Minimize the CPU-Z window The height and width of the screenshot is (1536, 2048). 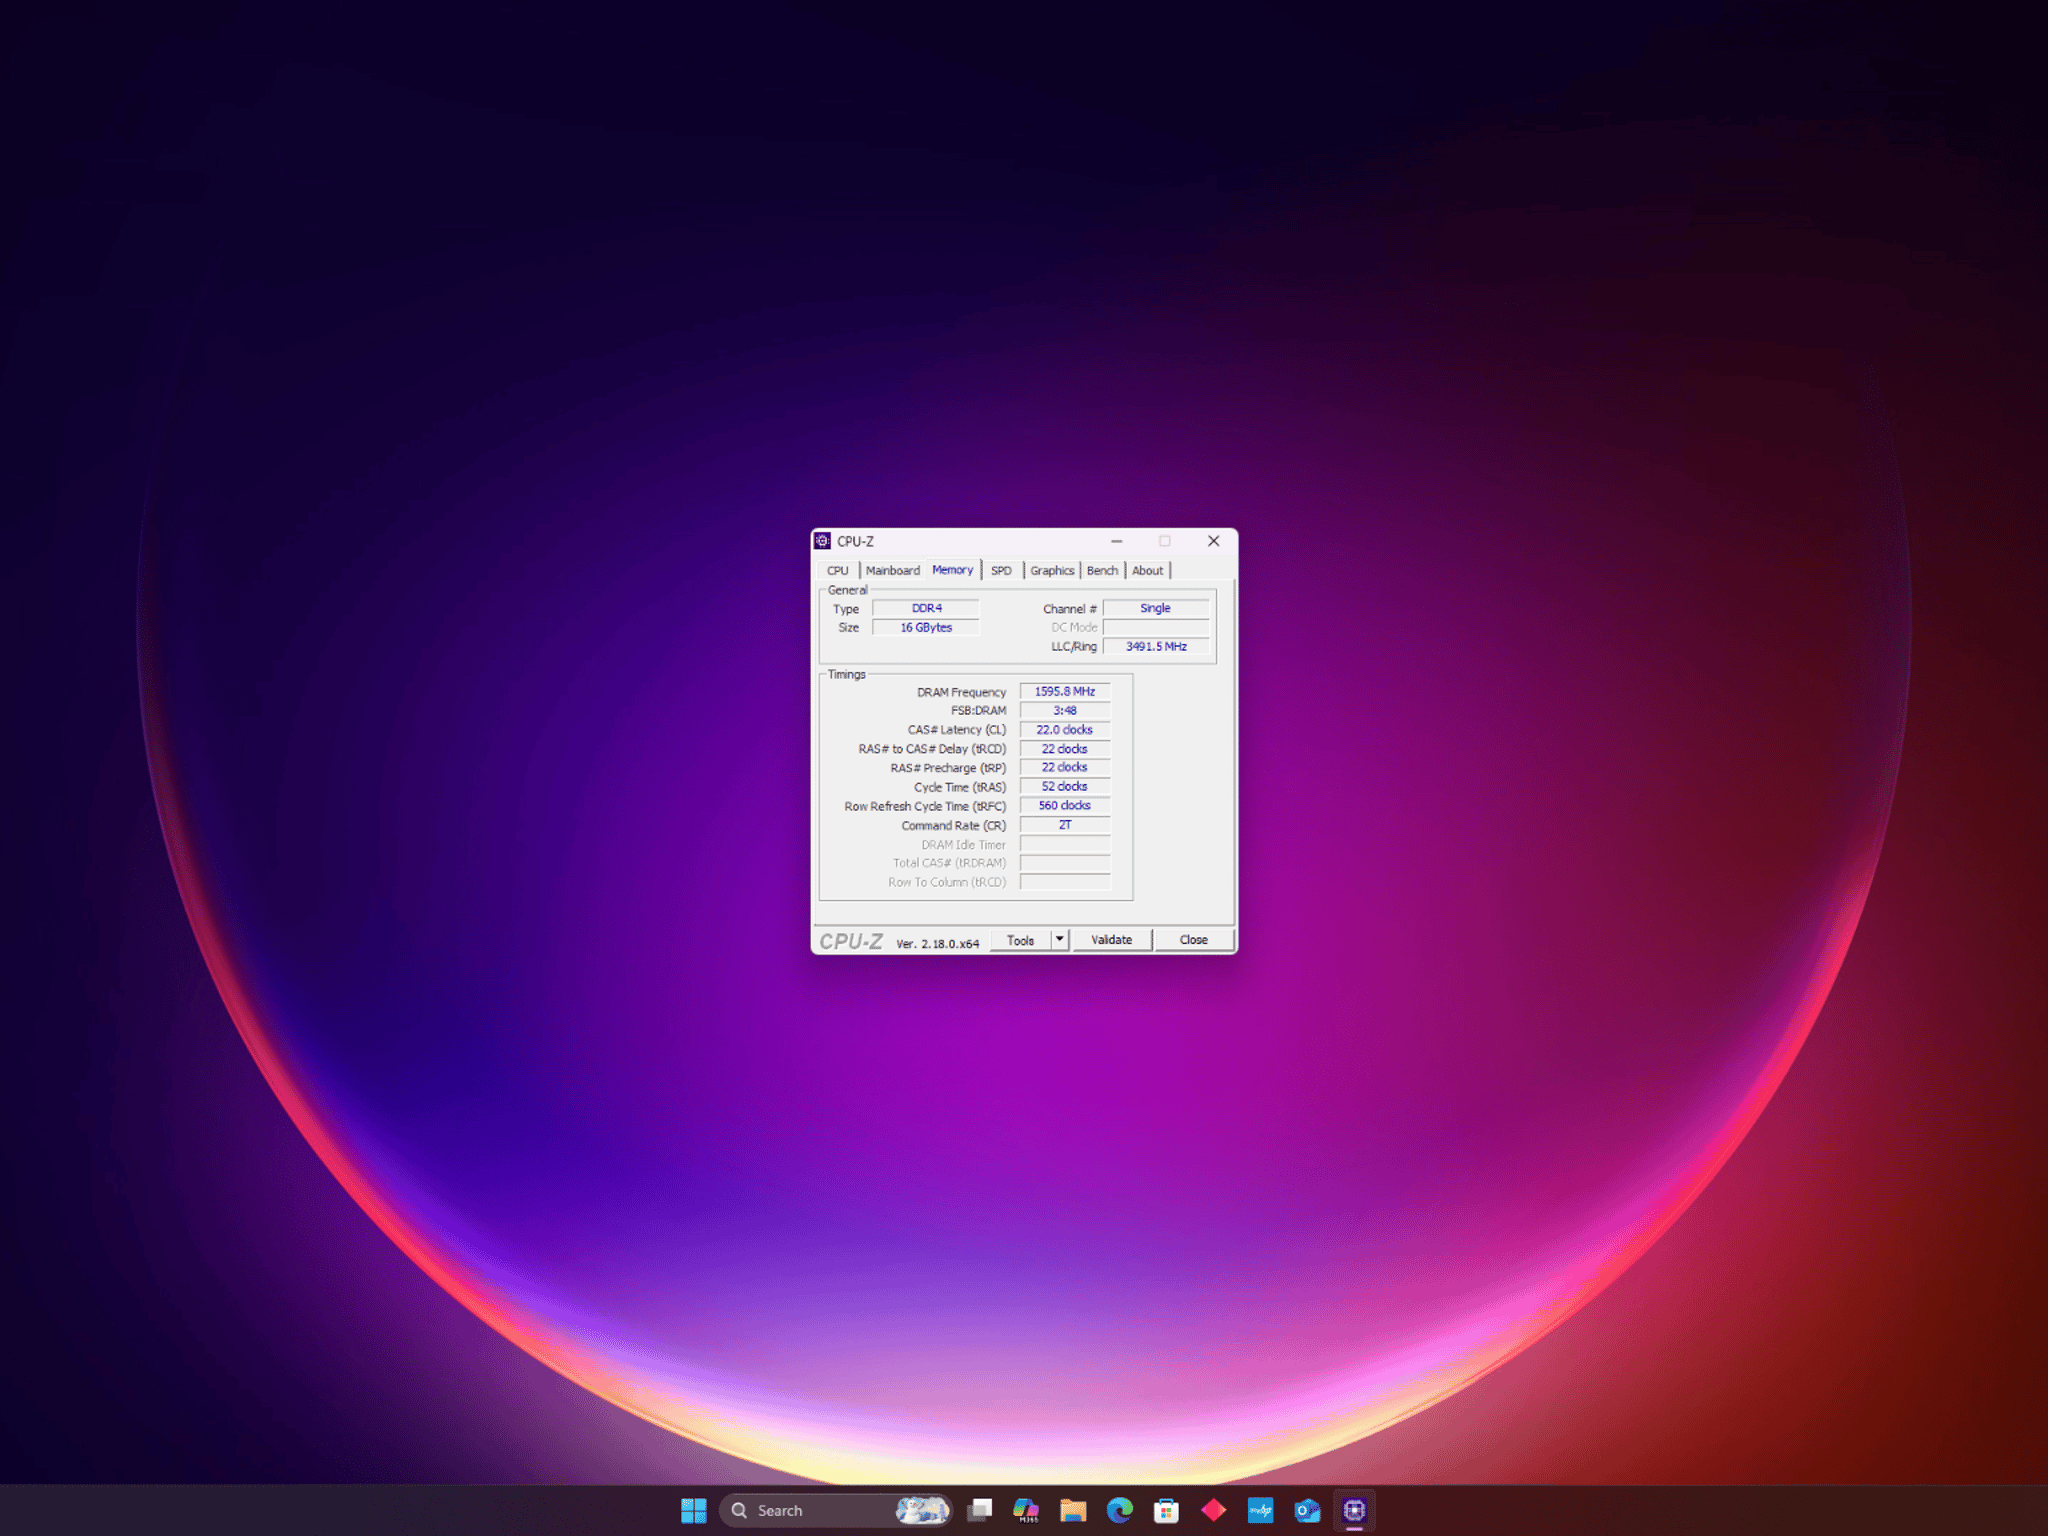pos(1116,541)
